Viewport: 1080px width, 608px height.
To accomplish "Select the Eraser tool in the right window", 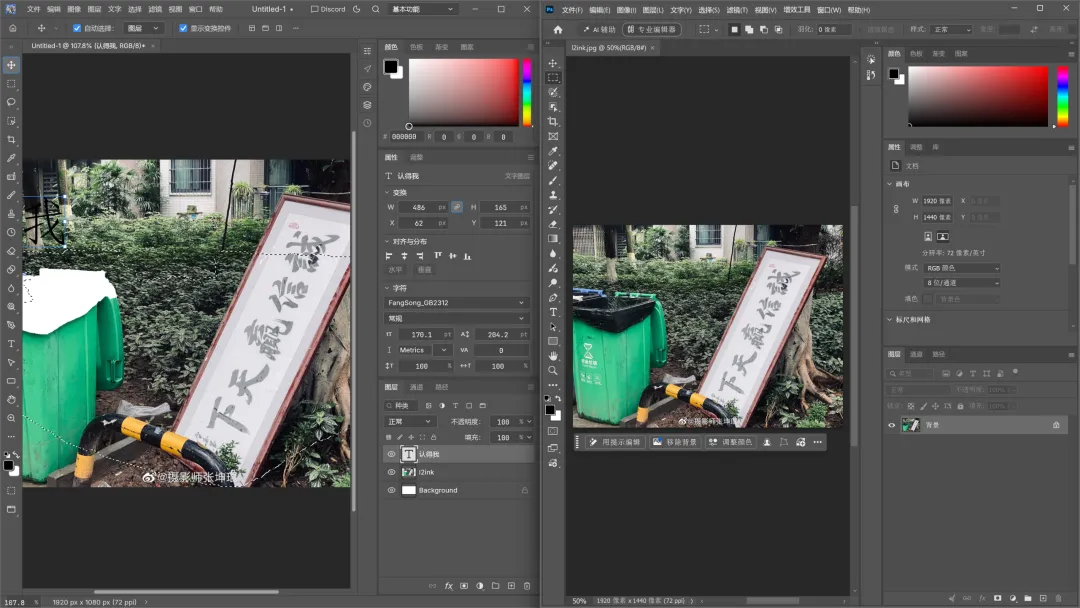I will (553, 224).
